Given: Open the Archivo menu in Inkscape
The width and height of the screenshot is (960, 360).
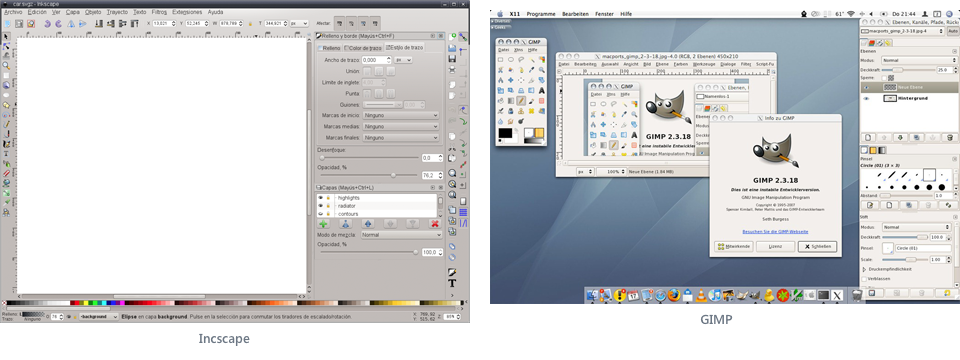Looking at the screenshot, I should tap(13, 12).
